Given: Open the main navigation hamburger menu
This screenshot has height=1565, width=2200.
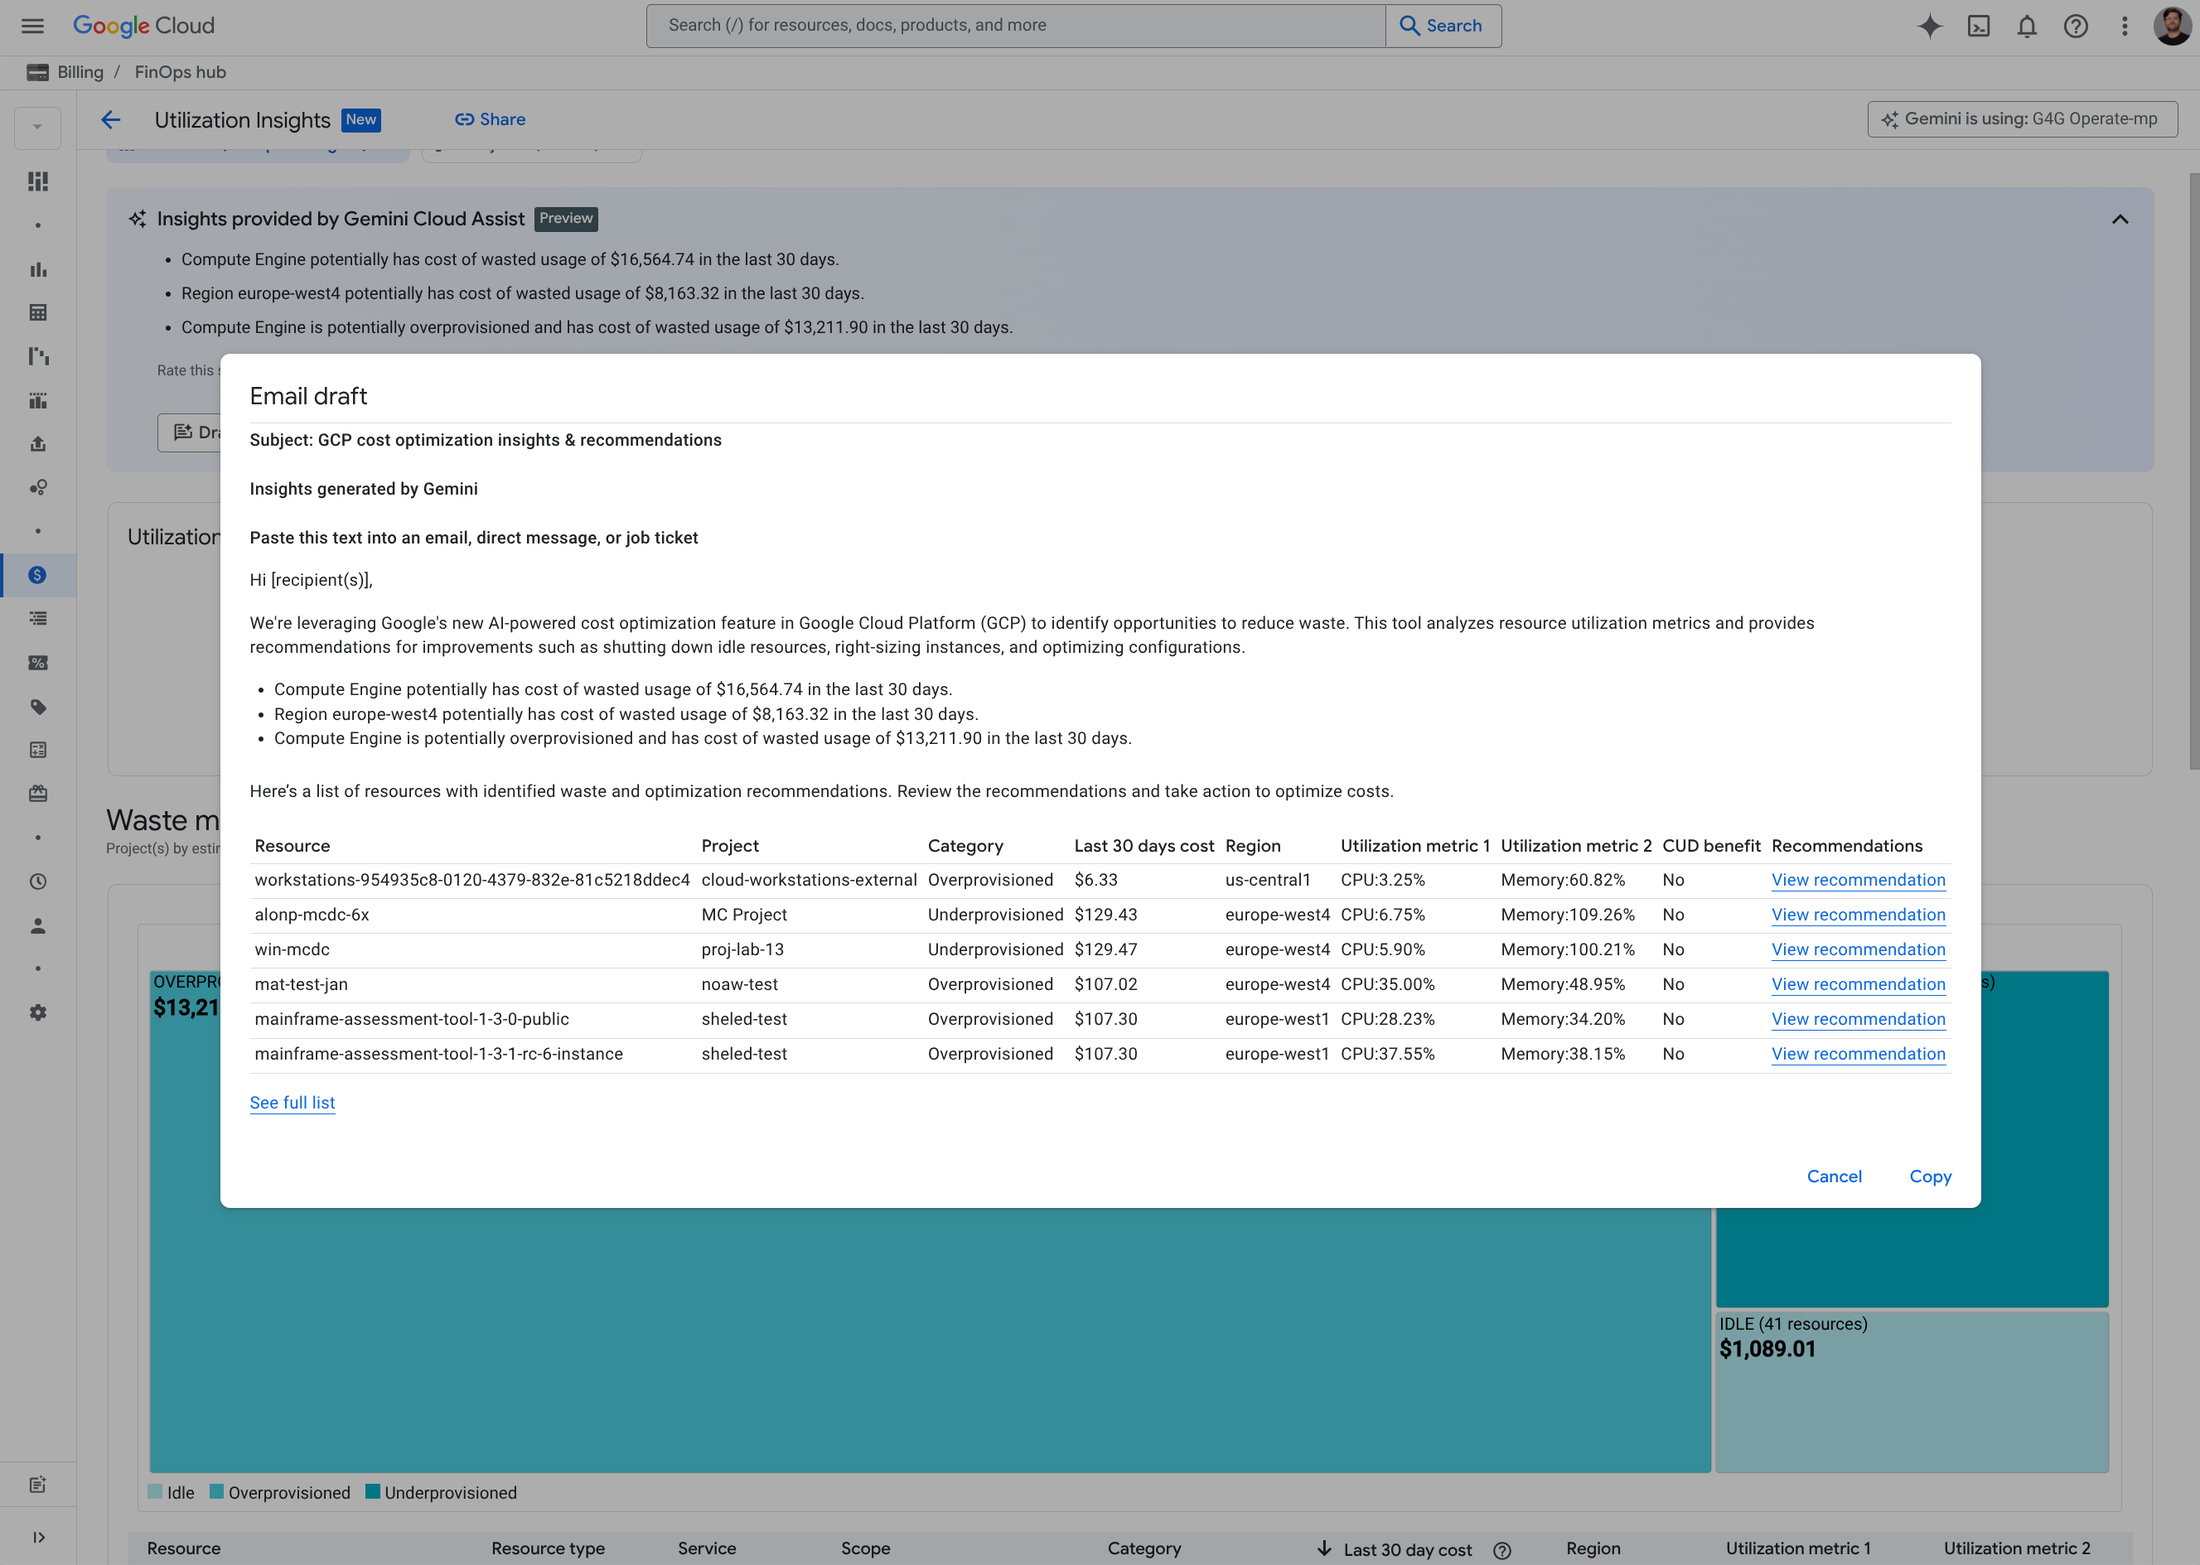Looking at the screenshot, I should point(32,26).
